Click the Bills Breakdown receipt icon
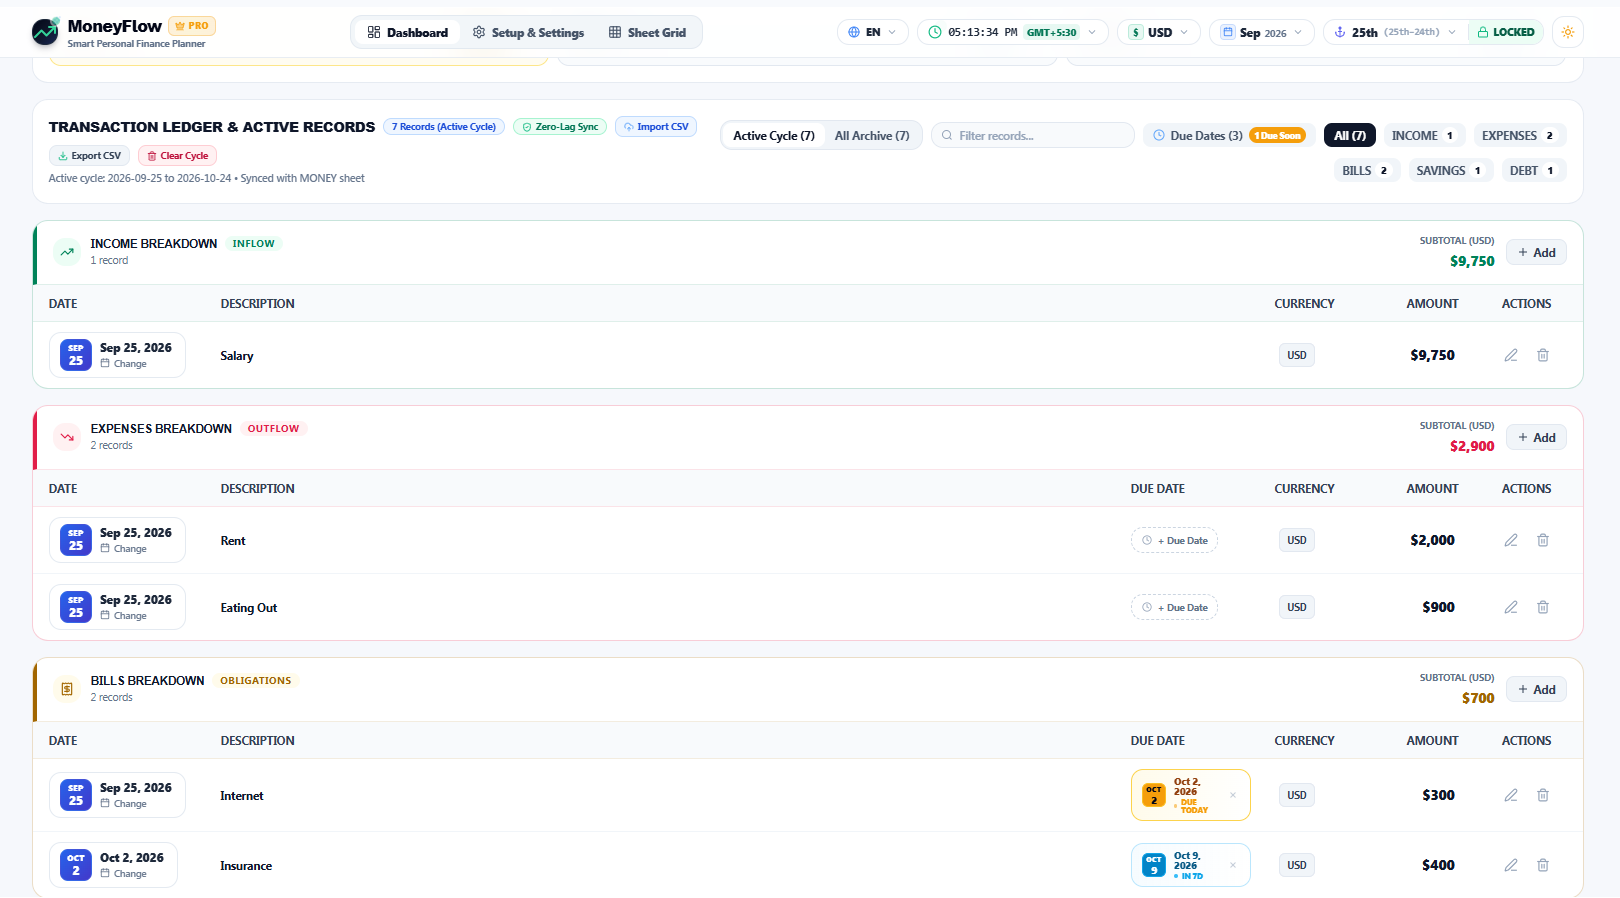 [x=67, y=689]
